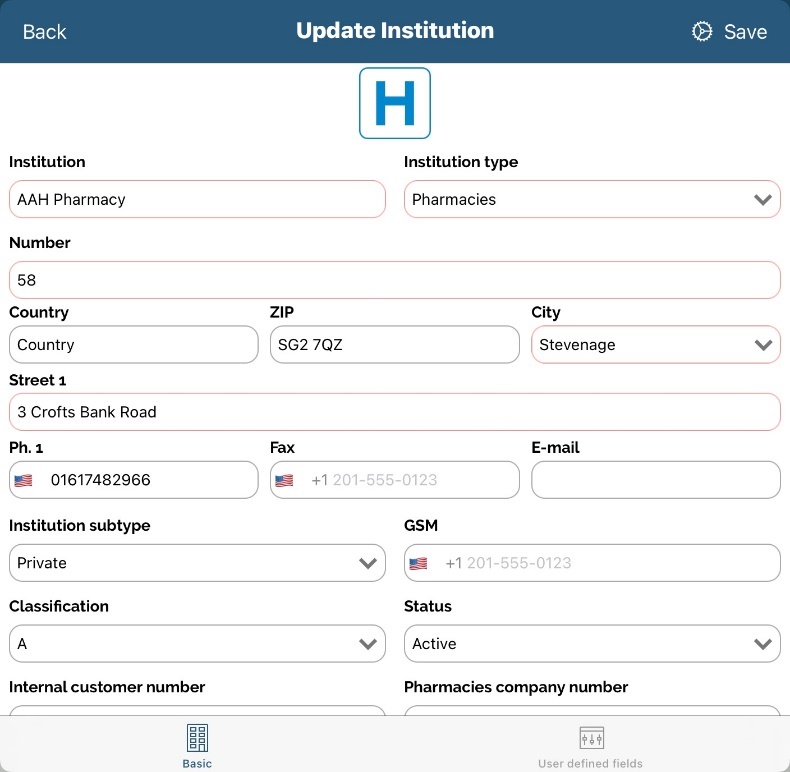790x772 pixels.
Task: Tap the Basic building icon
Action: point(197,738)
